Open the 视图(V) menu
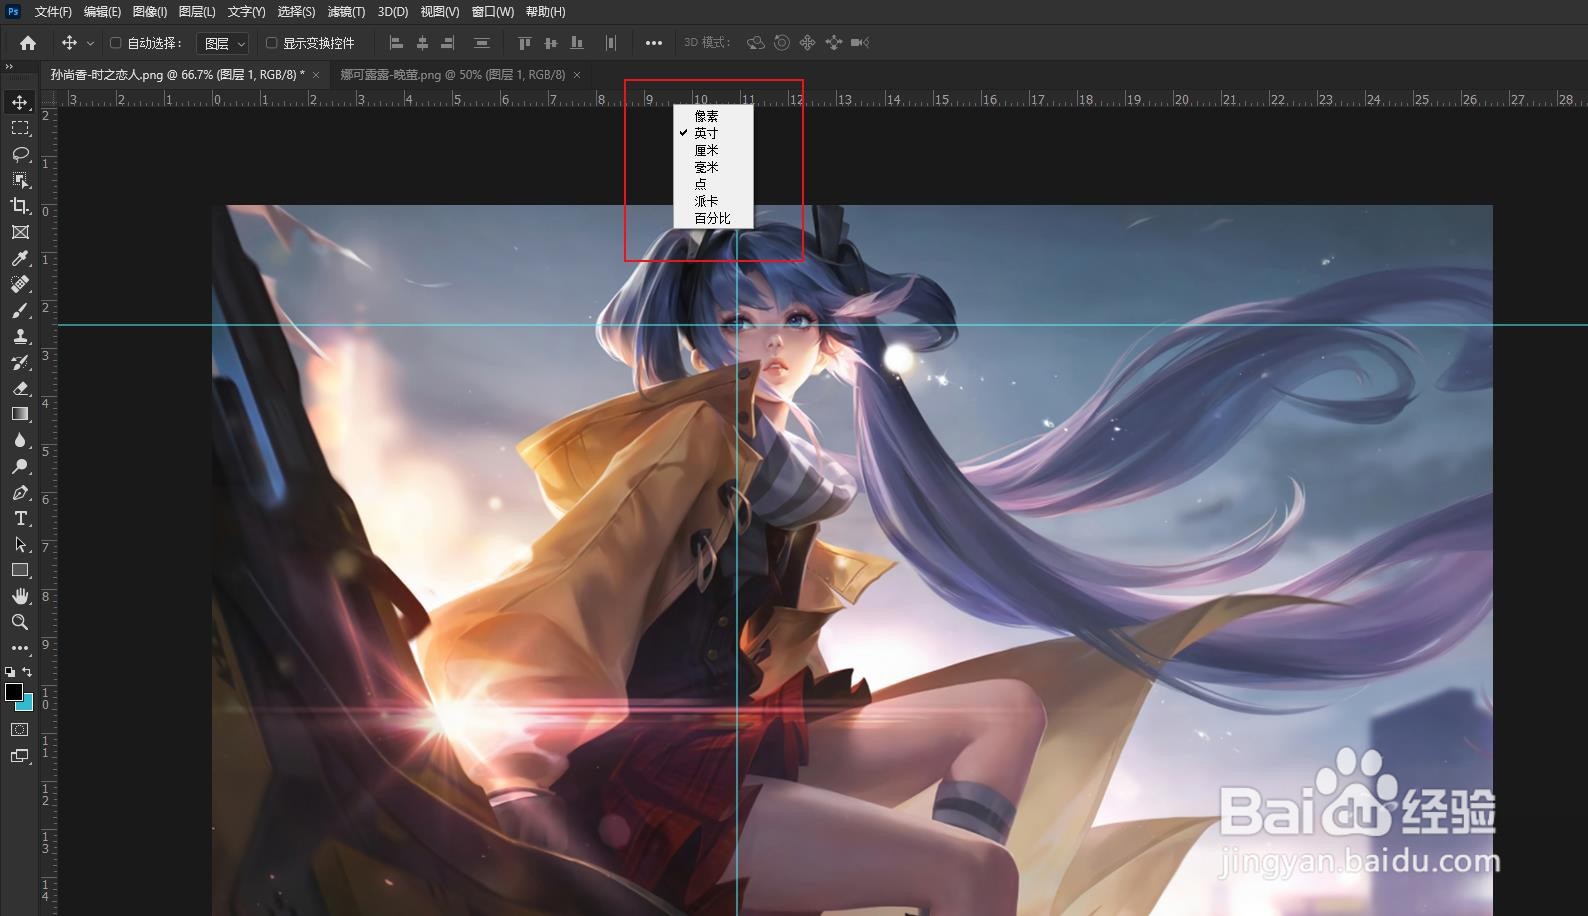The width and height of the screenshot is (1588, 916). [440, 12]
